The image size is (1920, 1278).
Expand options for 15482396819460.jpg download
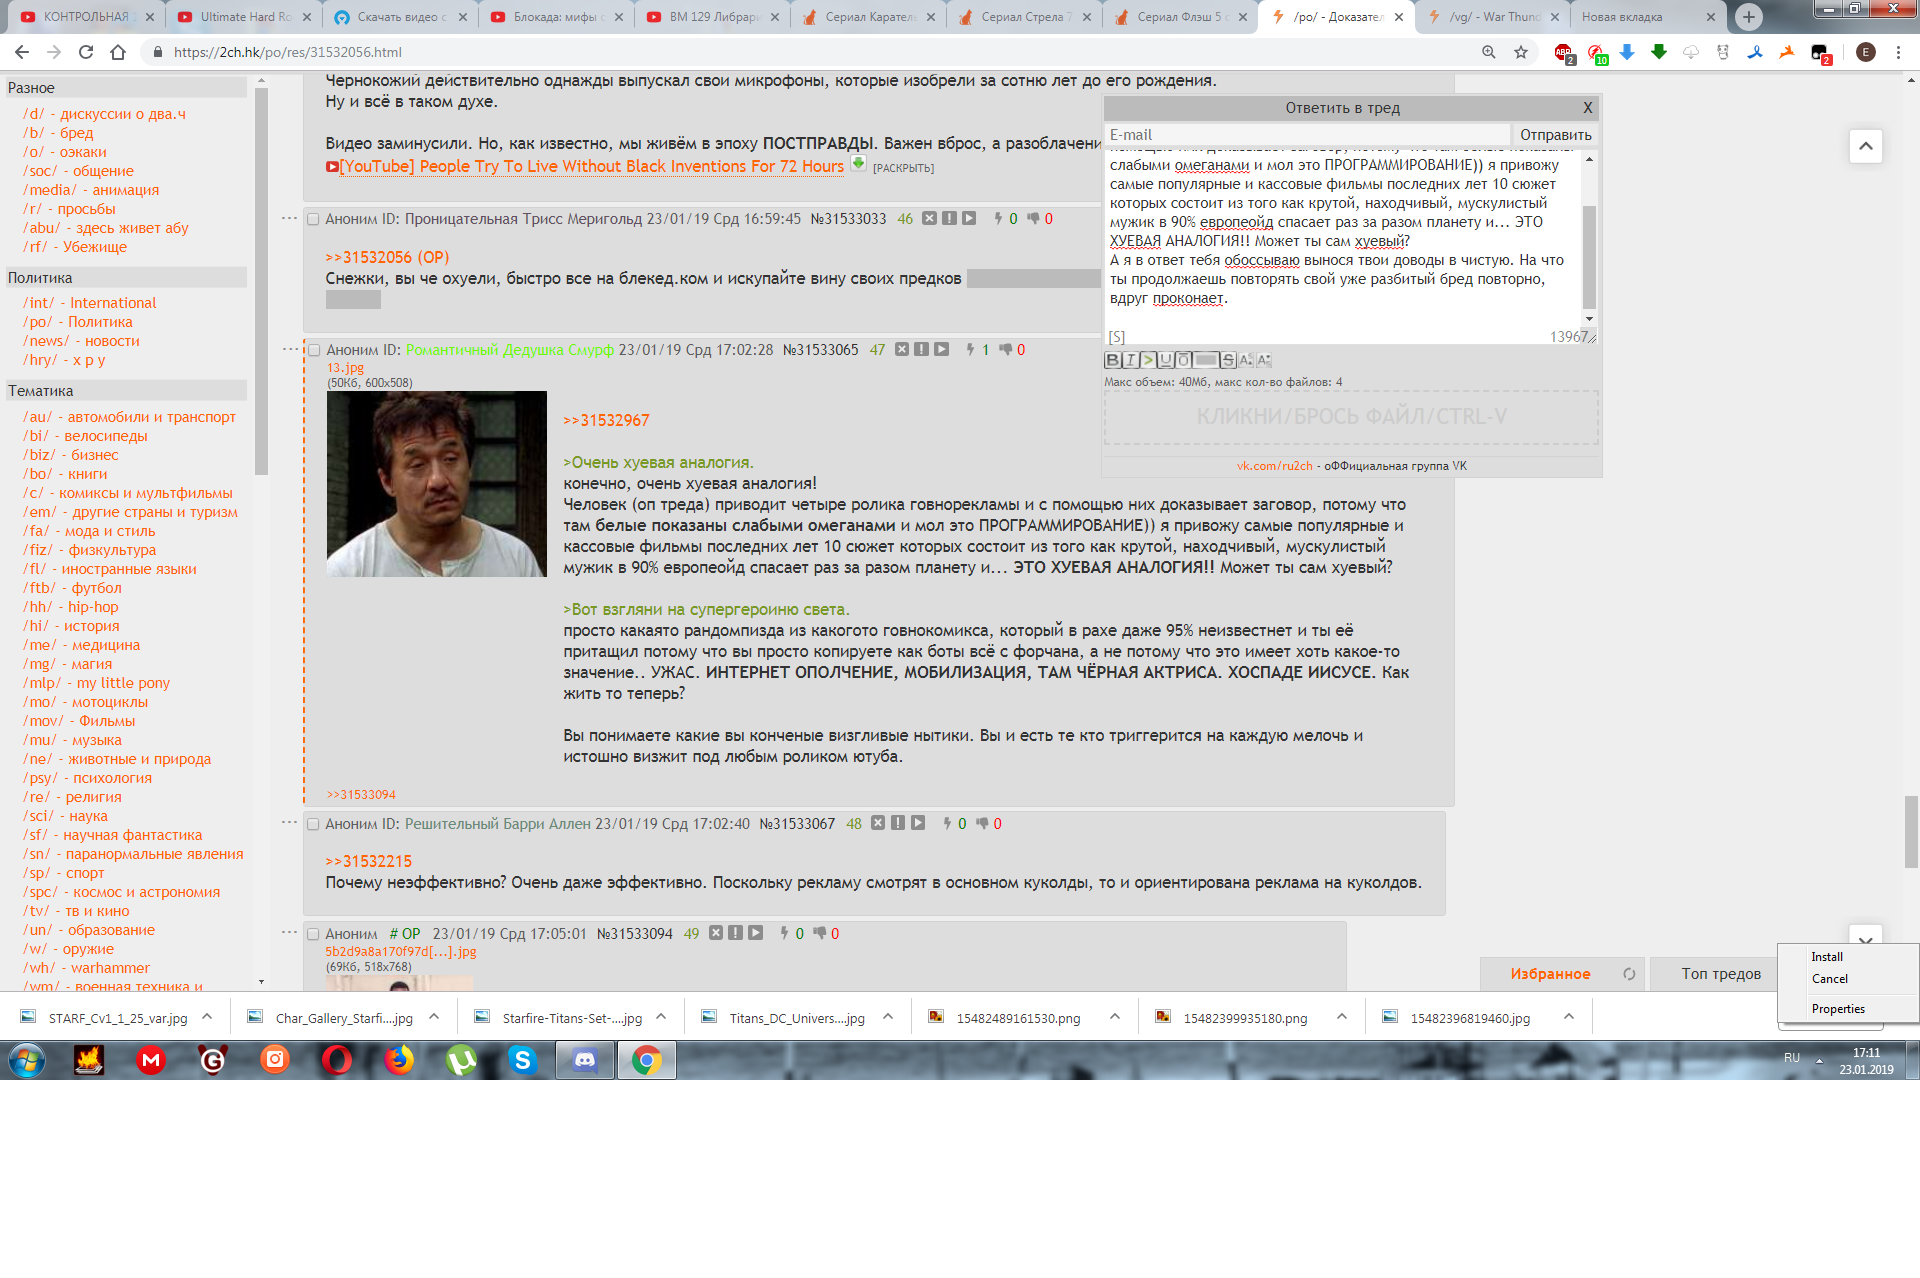pyautogui.click(x=1569, y=1017)
